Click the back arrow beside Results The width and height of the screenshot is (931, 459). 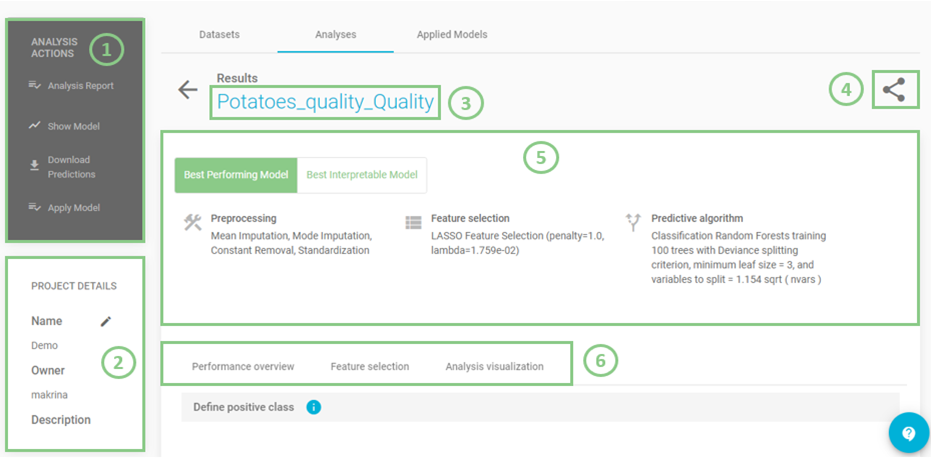pos(188,90)
